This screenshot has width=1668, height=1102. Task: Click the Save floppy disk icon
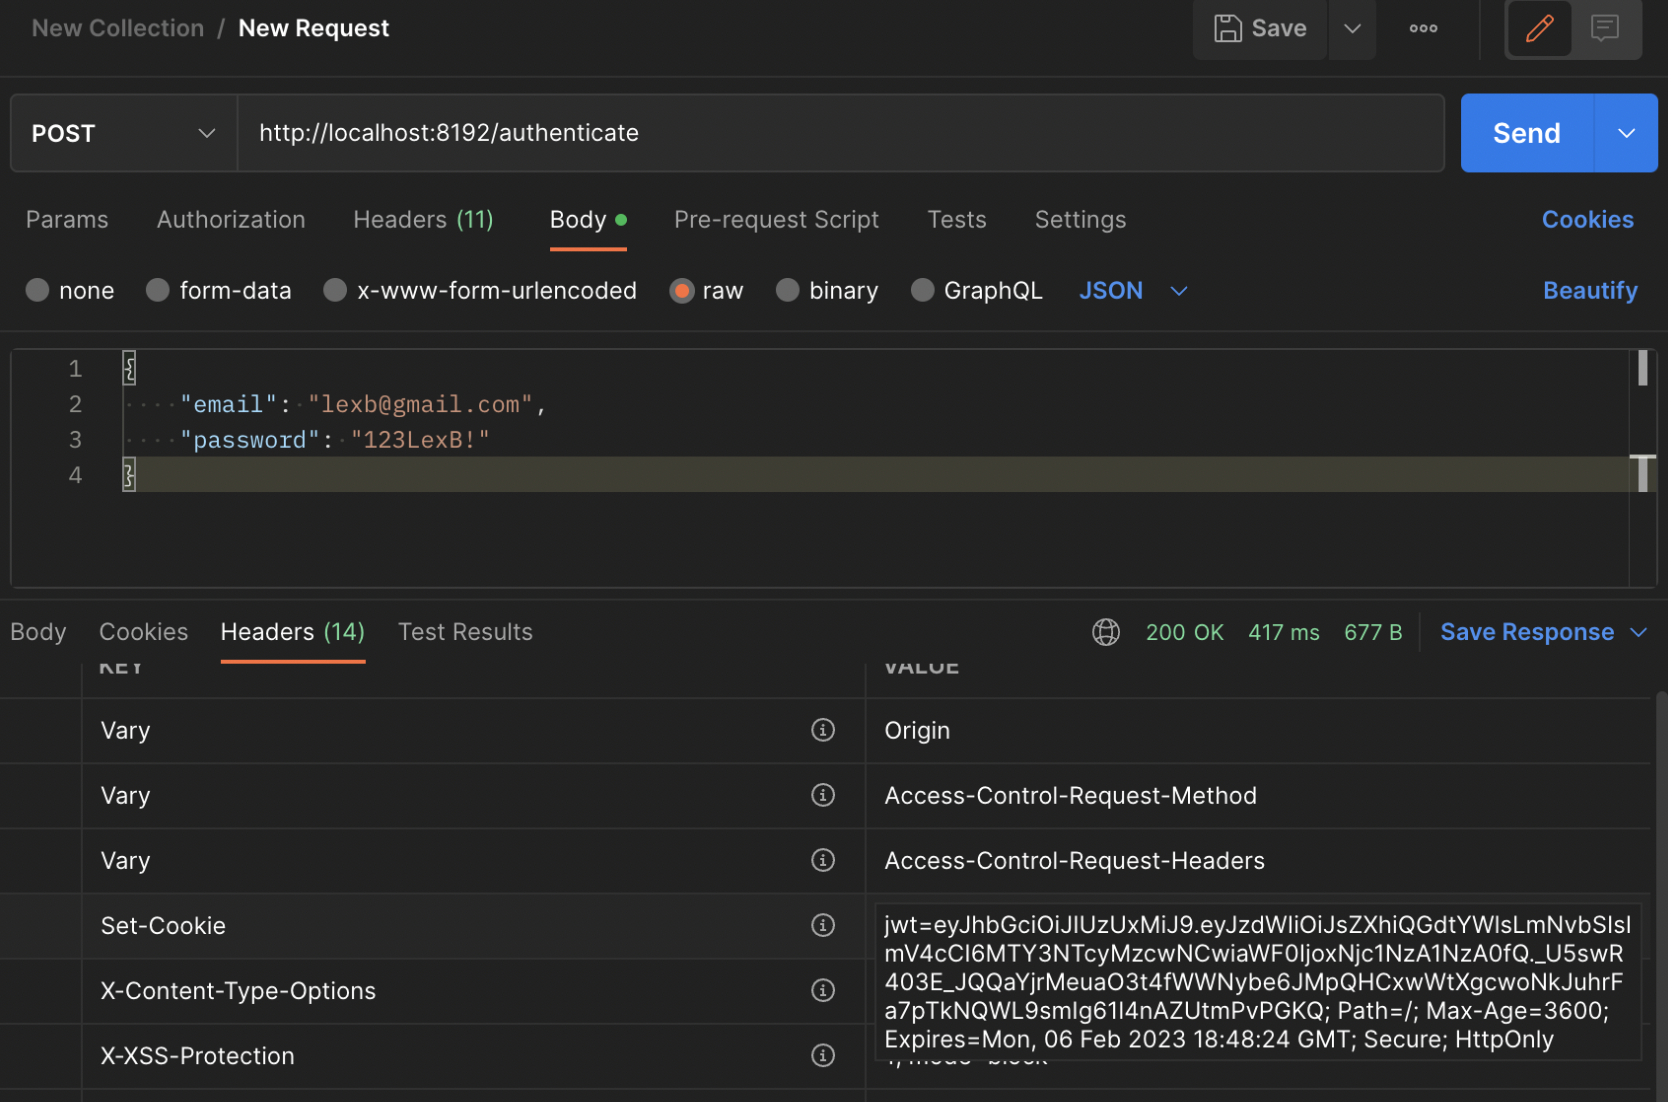[1227, 28]
